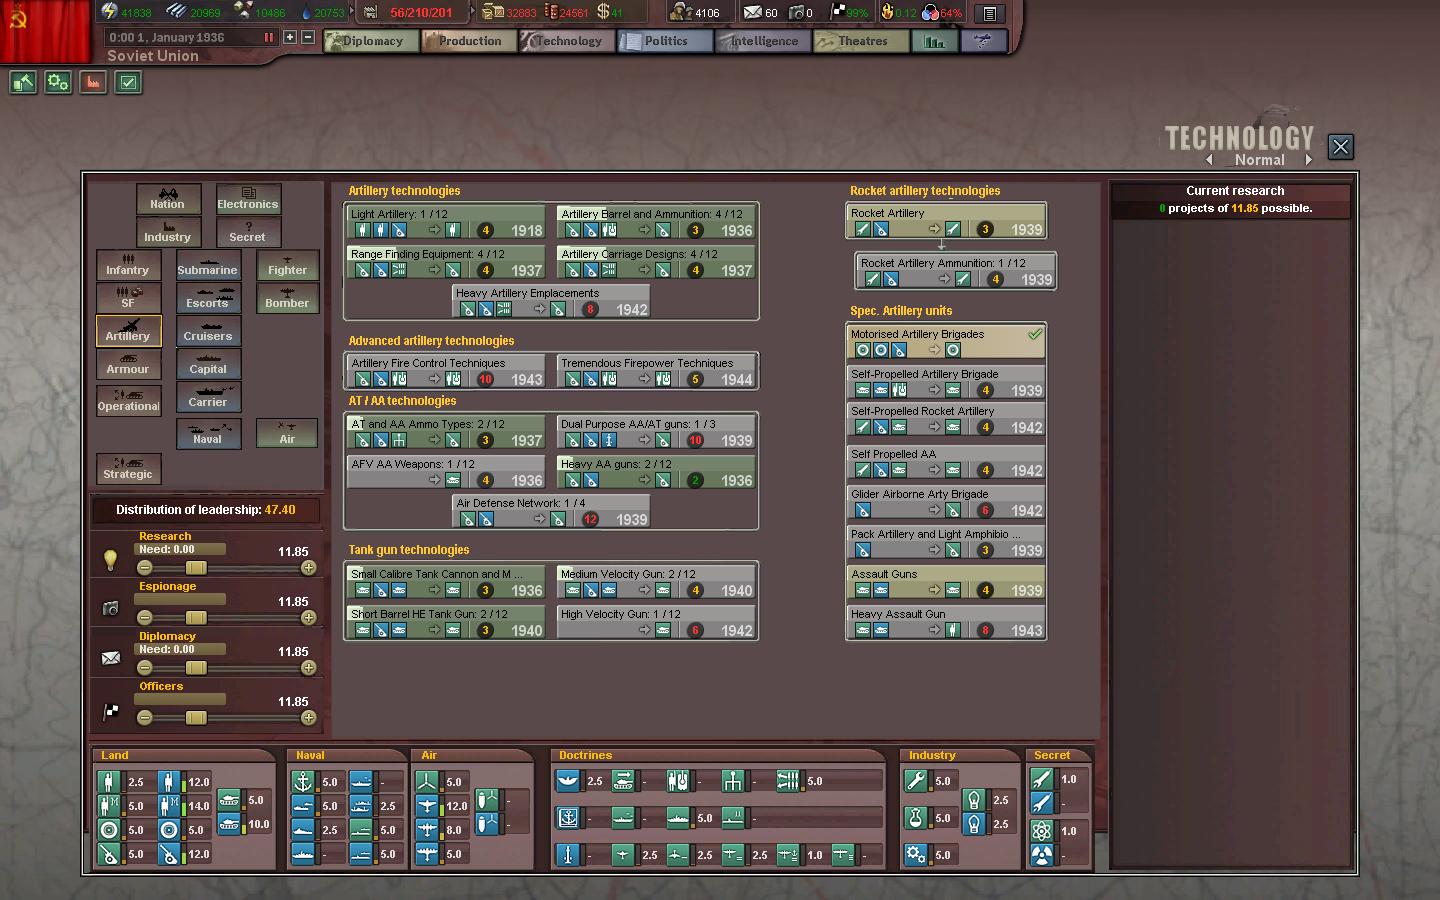Open the Intelligence tab
The image size is (1440, 900).
pyautogui.click(x=764, y=41)
